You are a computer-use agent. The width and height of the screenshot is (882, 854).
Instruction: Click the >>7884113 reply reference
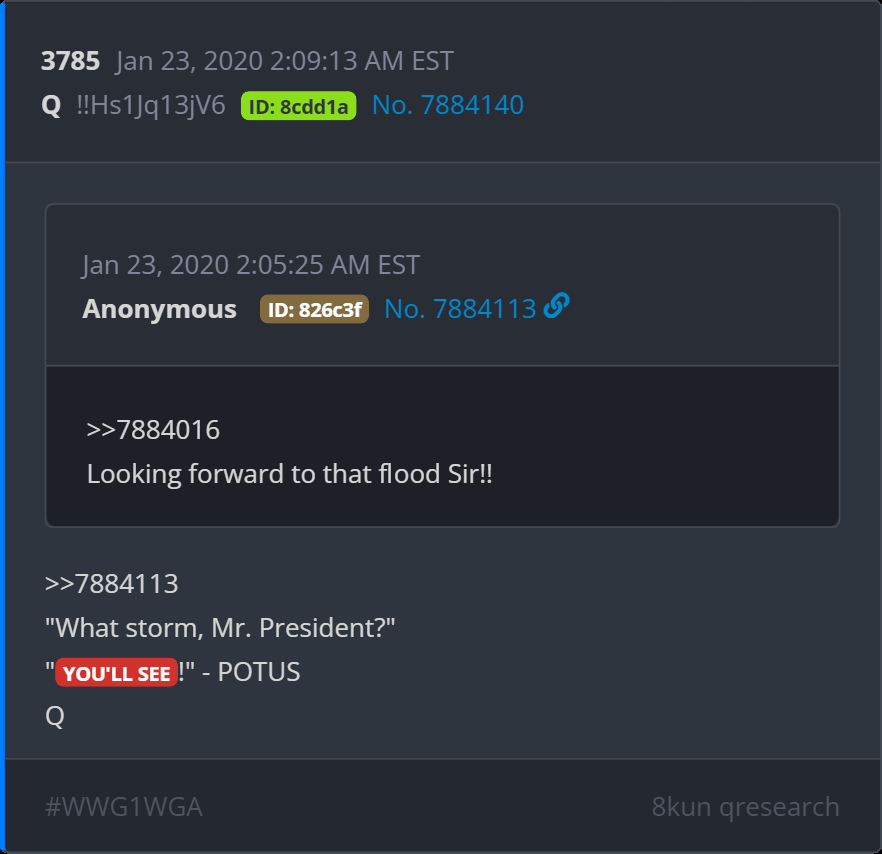[x=111, y=583]
